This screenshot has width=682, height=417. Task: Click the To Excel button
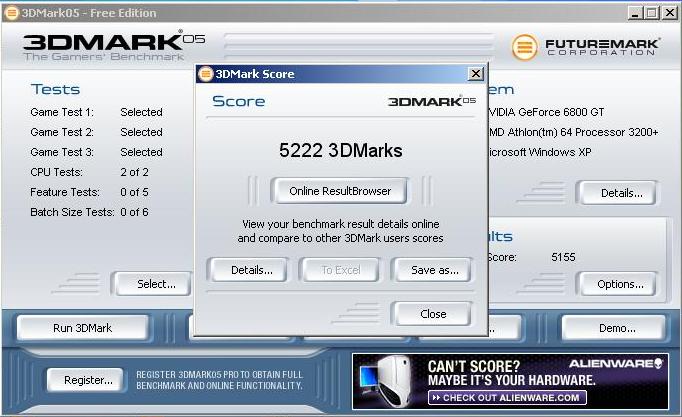pos(340,270)
